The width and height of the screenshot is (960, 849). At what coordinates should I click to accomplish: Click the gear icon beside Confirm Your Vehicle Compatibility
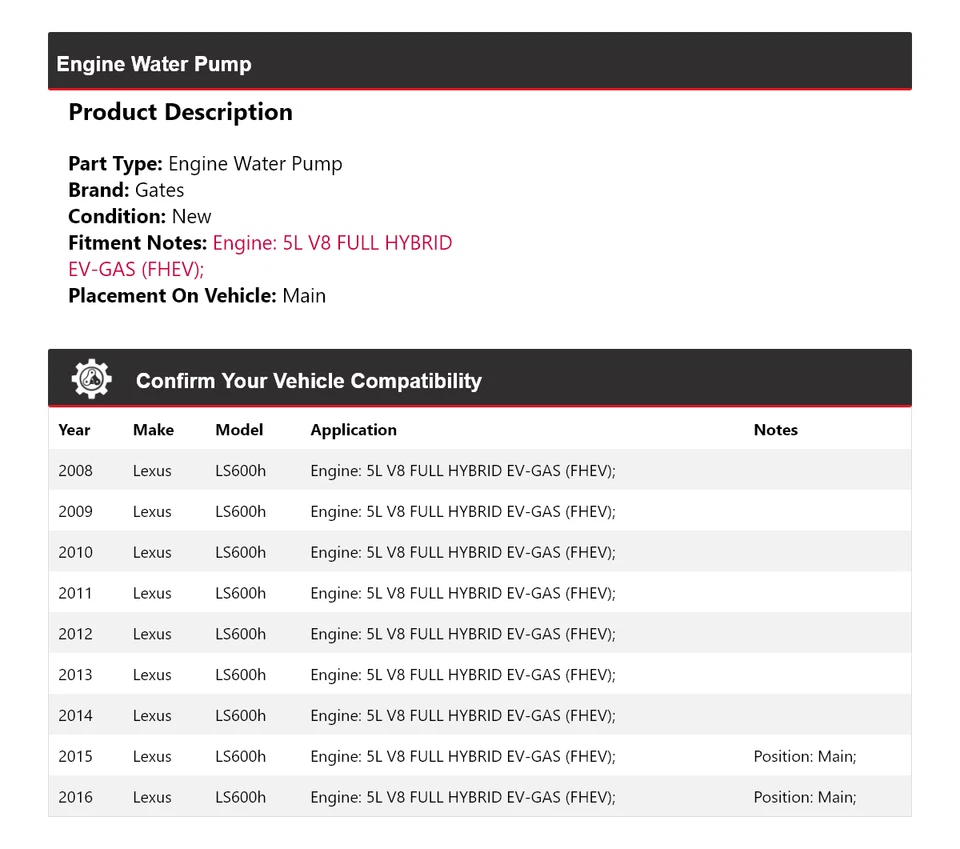coord(91,379)
